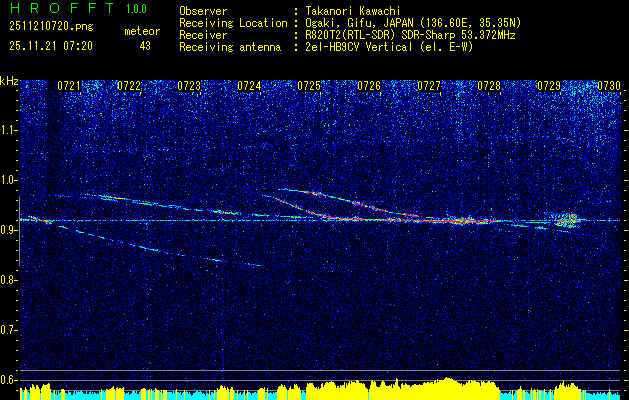The width and height of the screenshot is (629, 400).
Task: Click the 0.6 frequency axis label
Action: (9, 379)
